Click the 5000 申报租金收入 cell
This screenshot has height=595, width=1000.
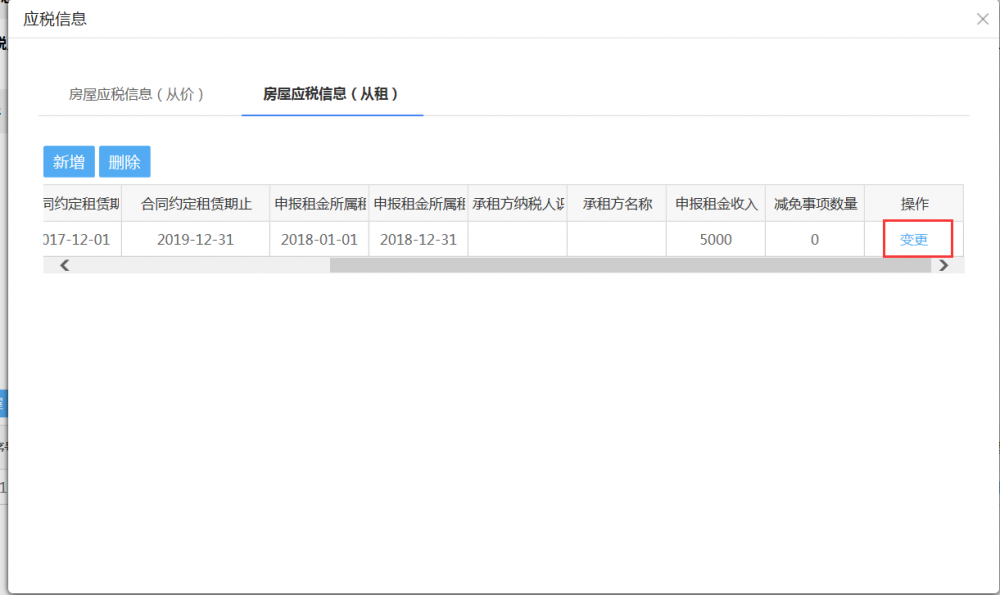(x=715, y=239)
